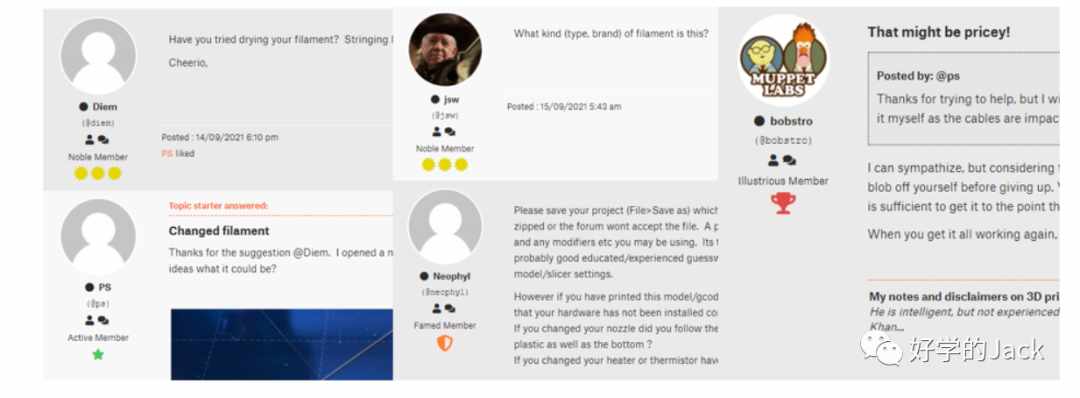Click the online status dot beside PS
This screenshot has width=1080, height=398.
[89, 287]
